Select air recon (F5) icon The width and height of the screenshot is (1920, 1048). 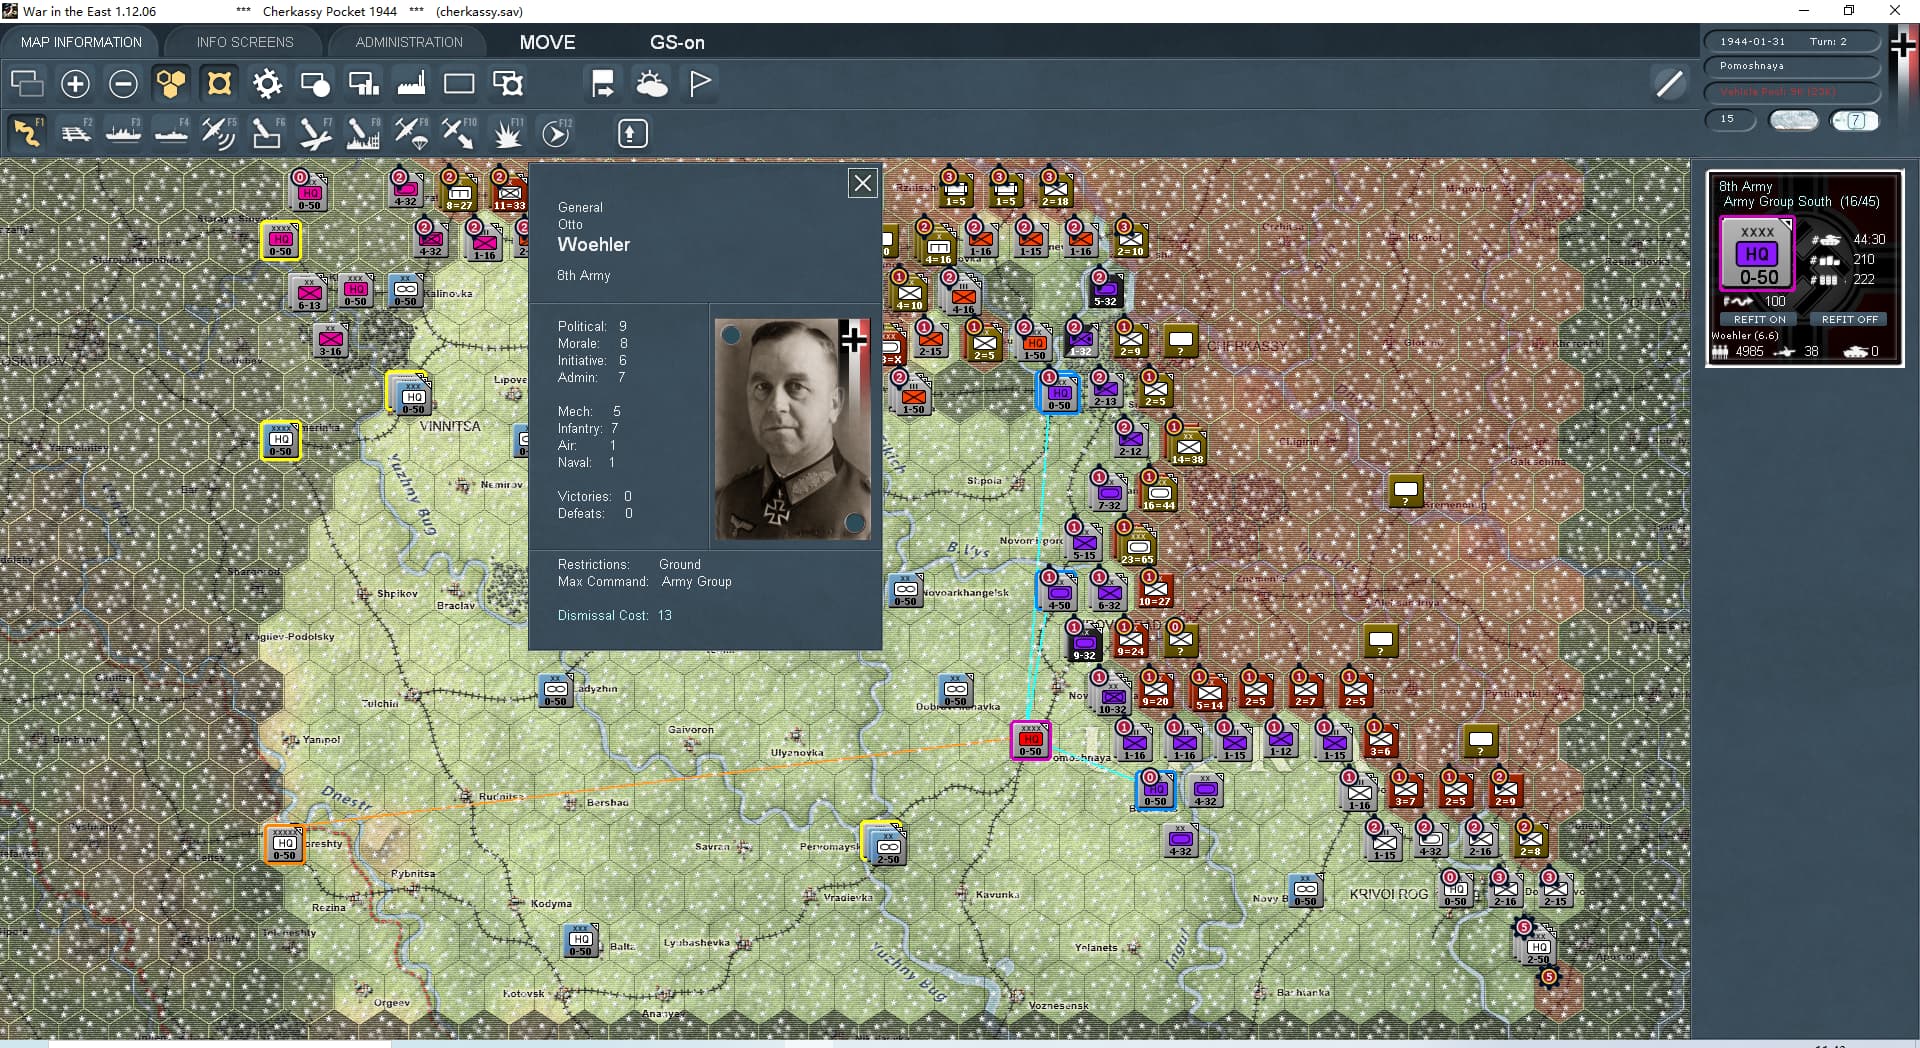(219, 132)
